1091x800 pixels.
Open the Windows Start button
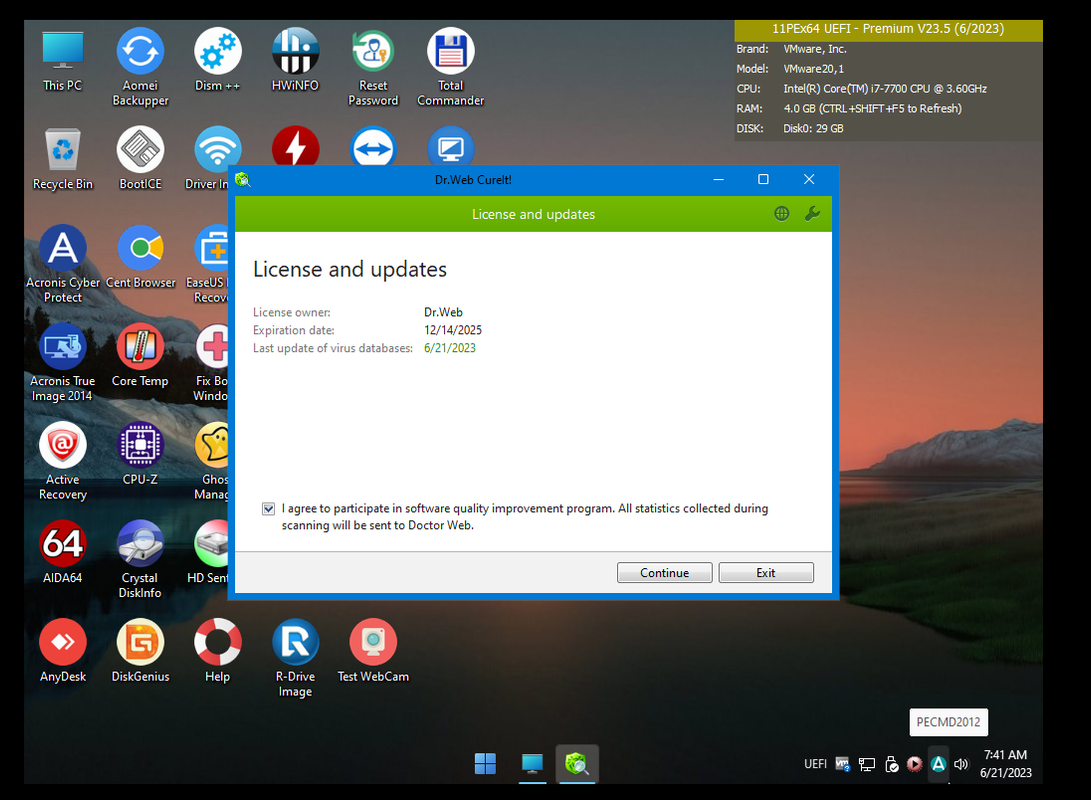point(485,764)
